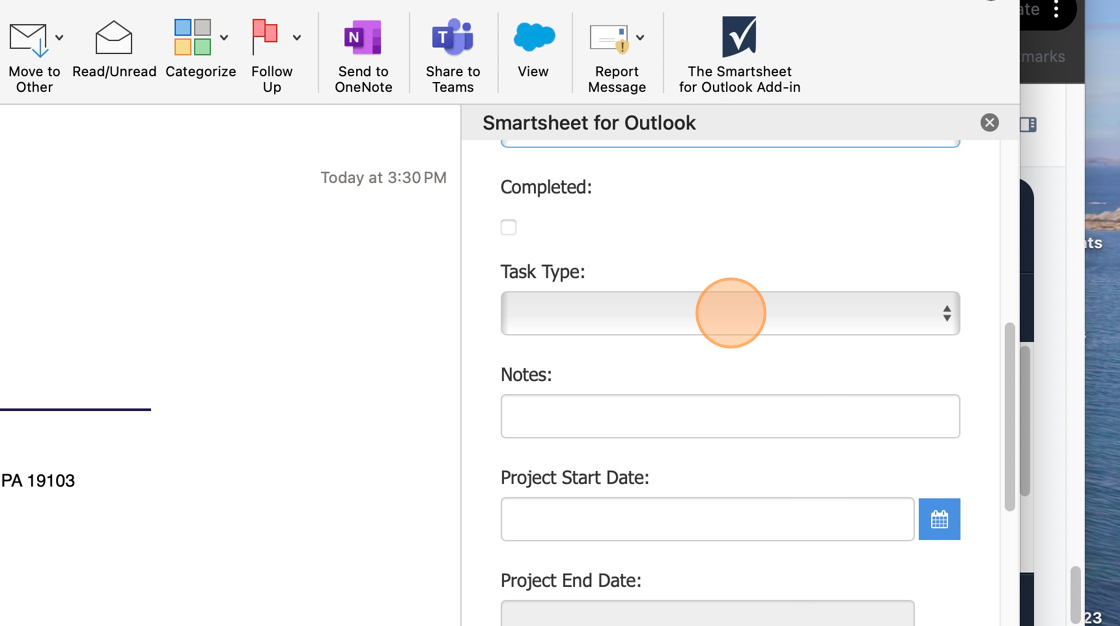The image size is (1120, 626).
Task: Send the message to OneNote
Action: point(363,56)
